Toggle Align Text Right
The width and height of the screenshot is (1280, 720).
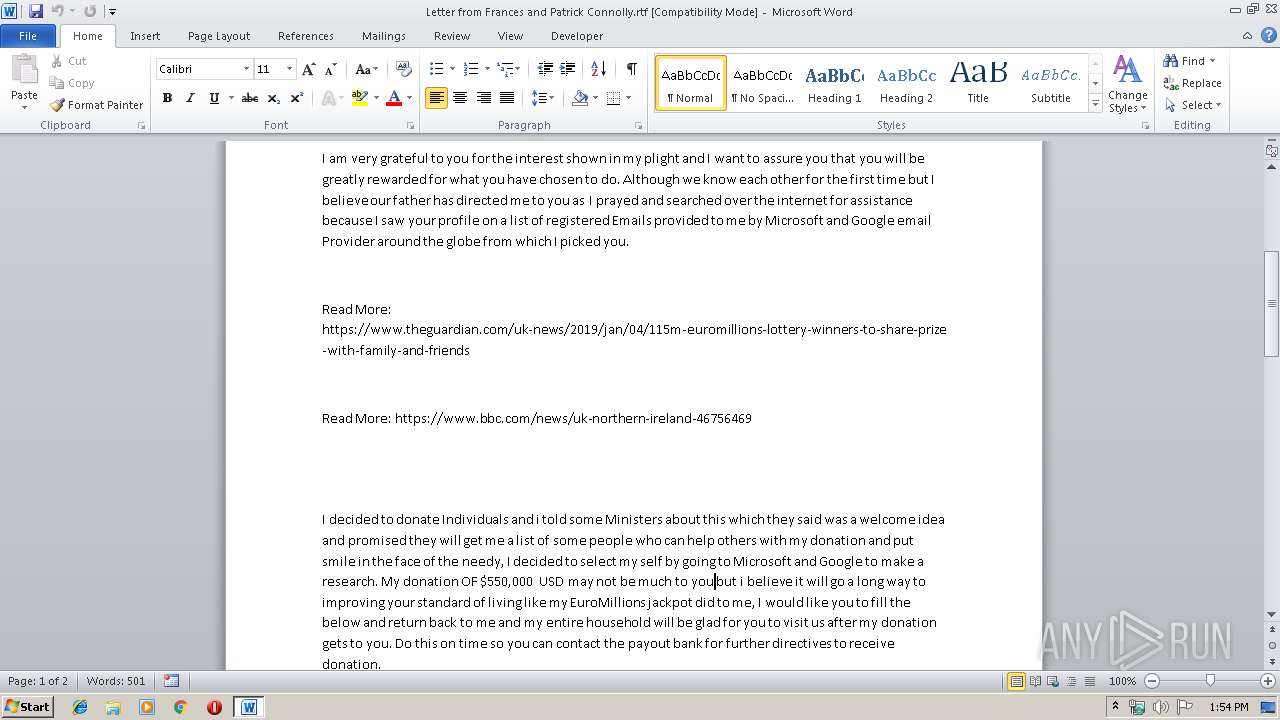[484, 98]
